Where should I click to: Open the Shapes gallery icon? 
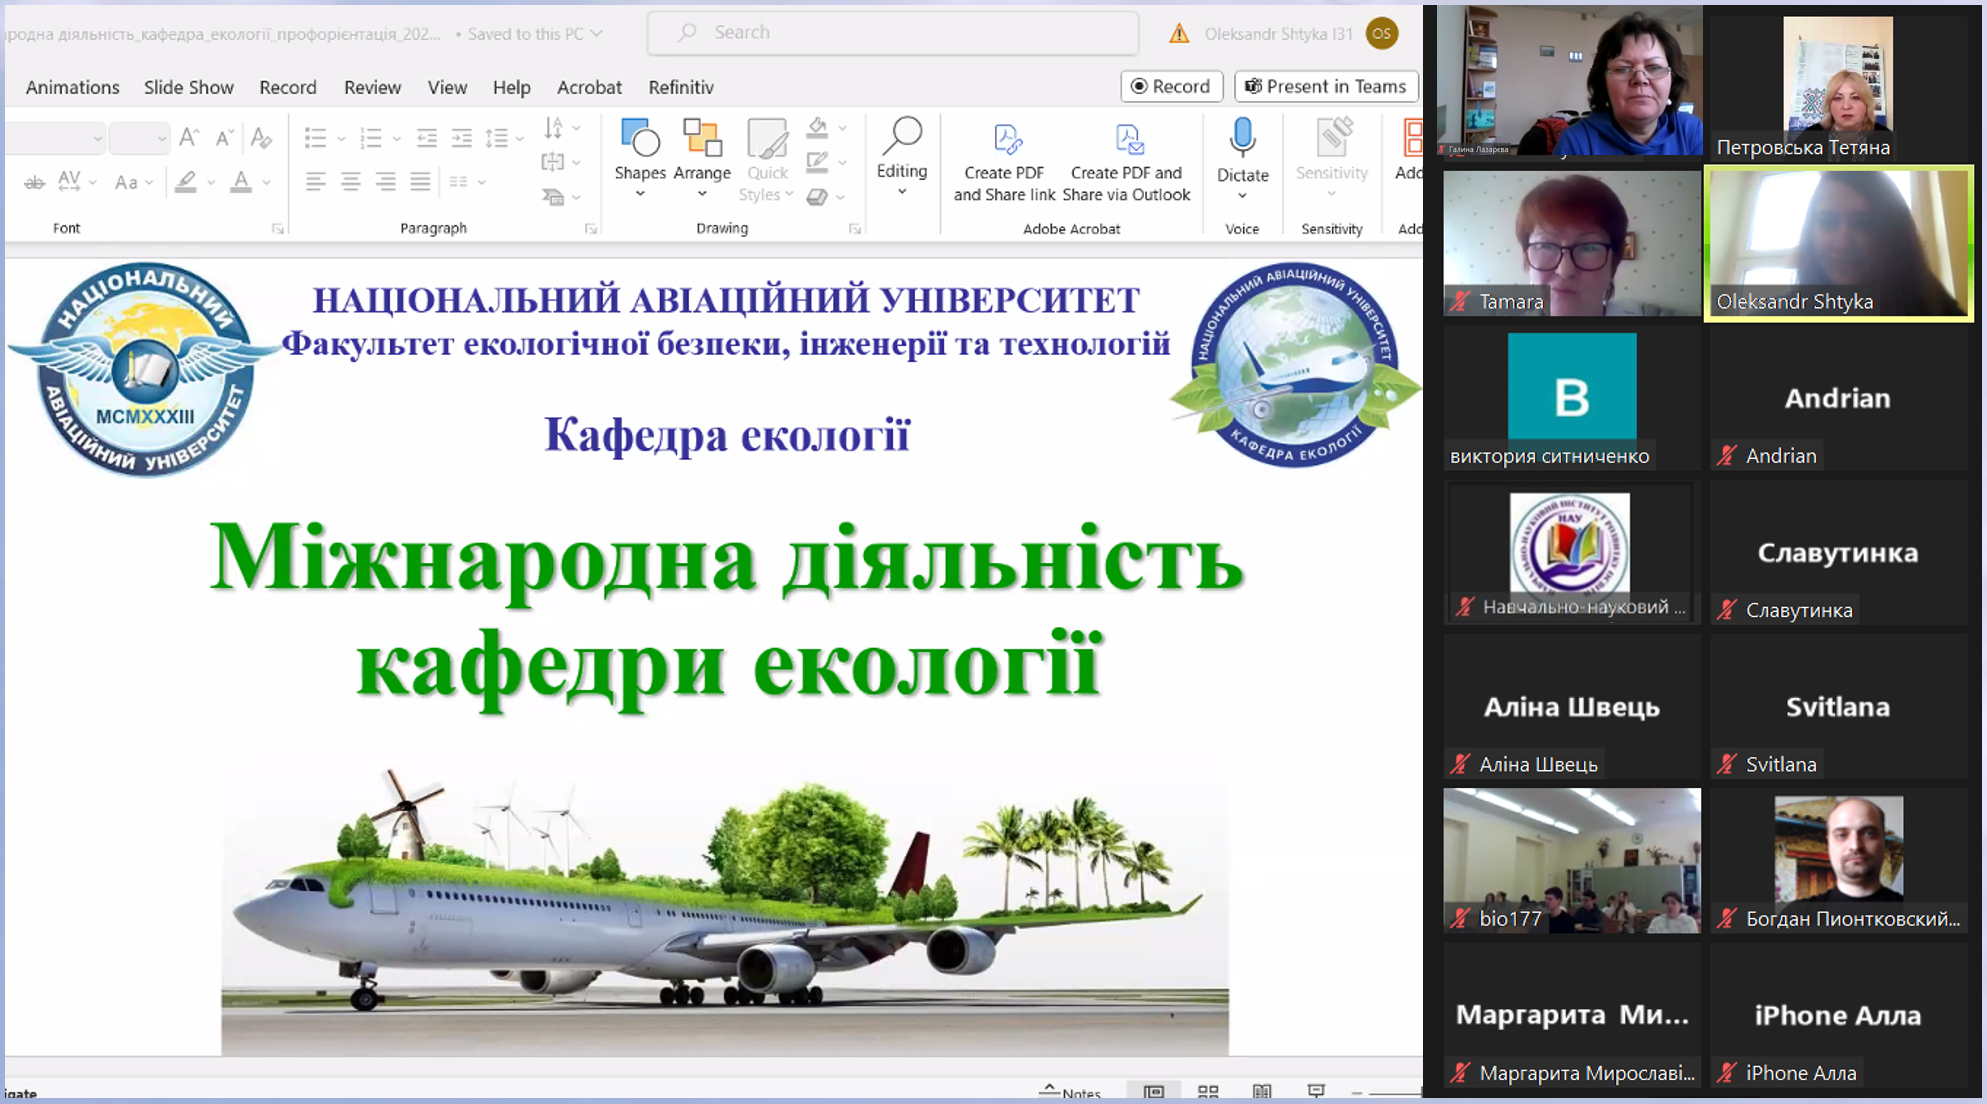point(640,140)
